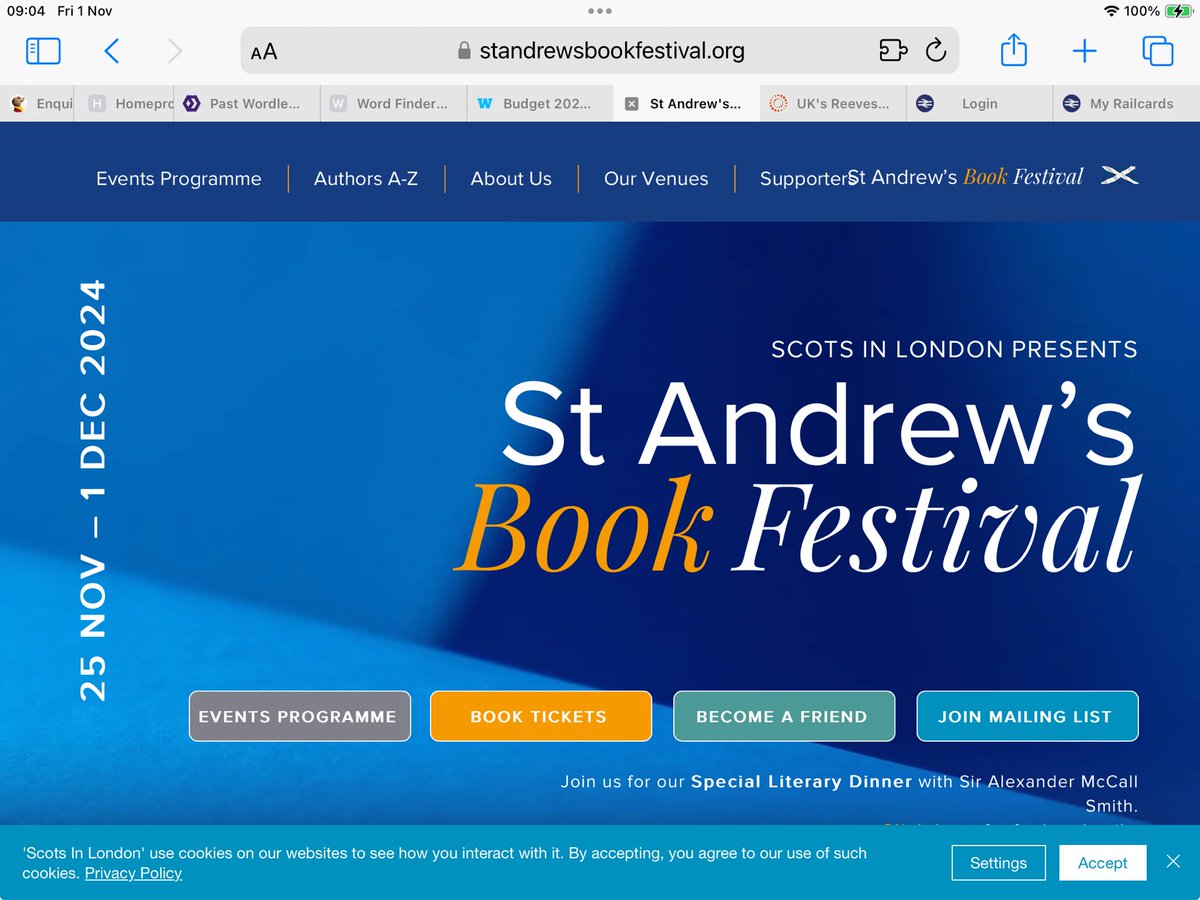Dismiss the cookie banner with the X

coord(1173,861)
